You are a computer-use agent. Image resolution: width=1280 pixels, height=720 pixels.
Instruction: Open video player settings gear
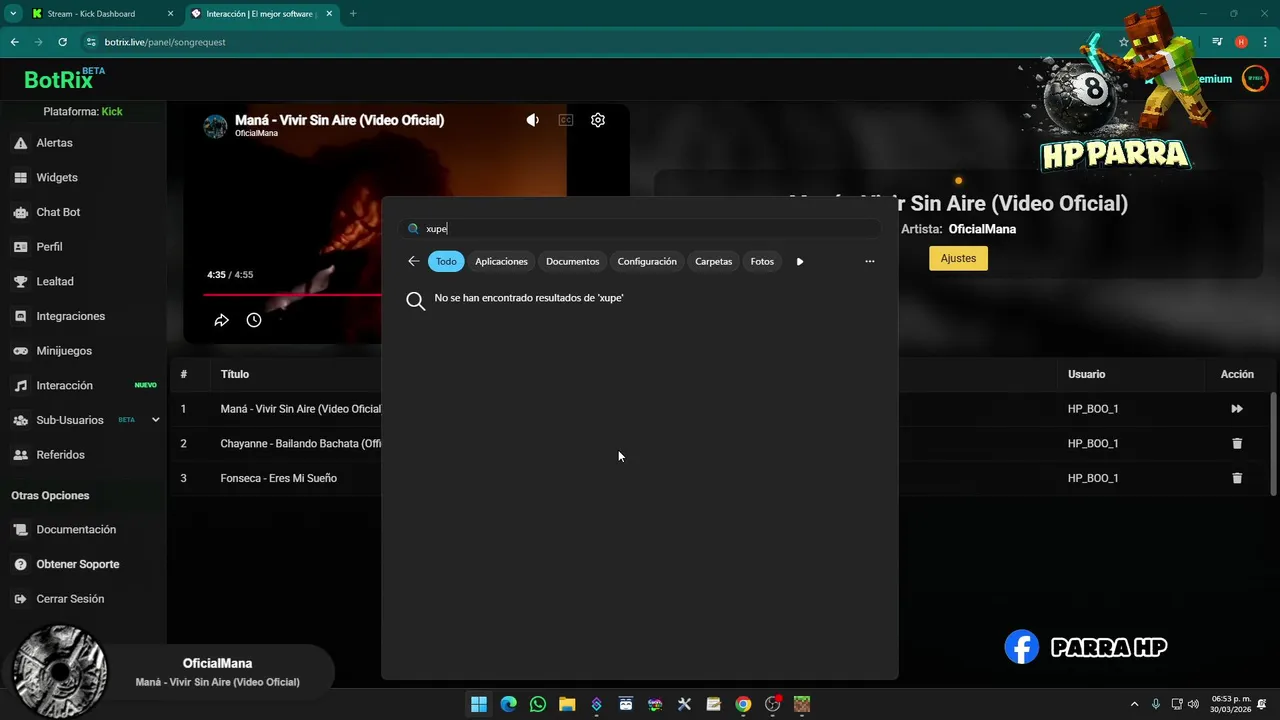(x=598, y=120)
